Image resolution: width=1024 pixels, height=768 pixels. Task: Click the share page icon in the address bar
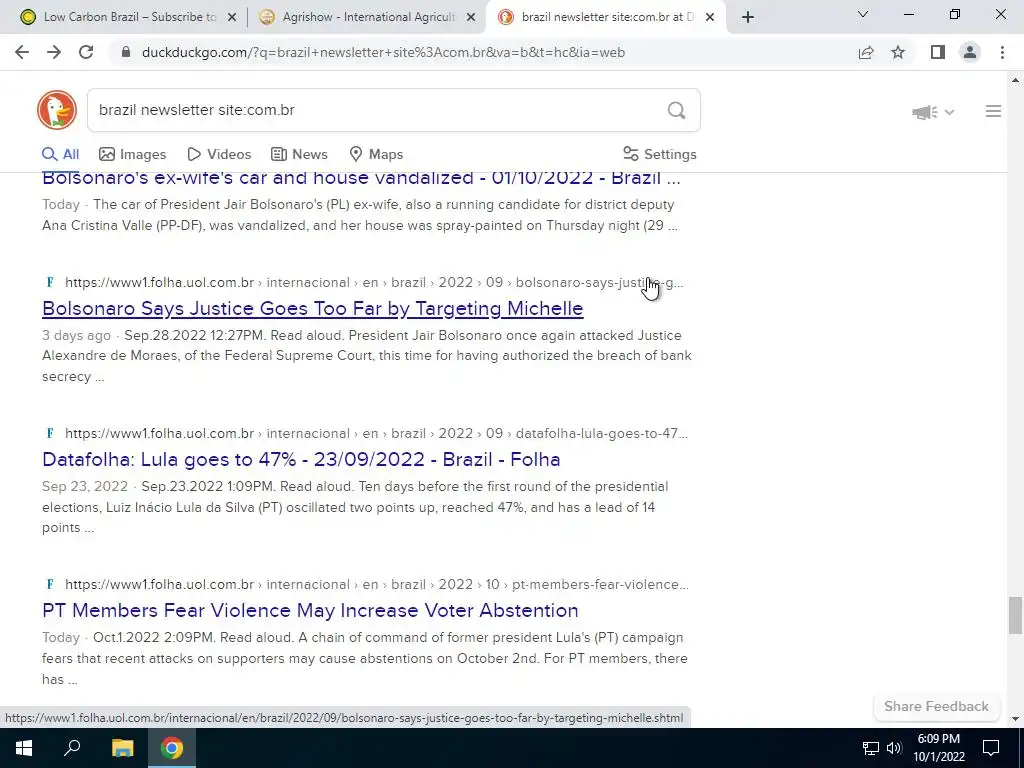(x=866, y=52)
